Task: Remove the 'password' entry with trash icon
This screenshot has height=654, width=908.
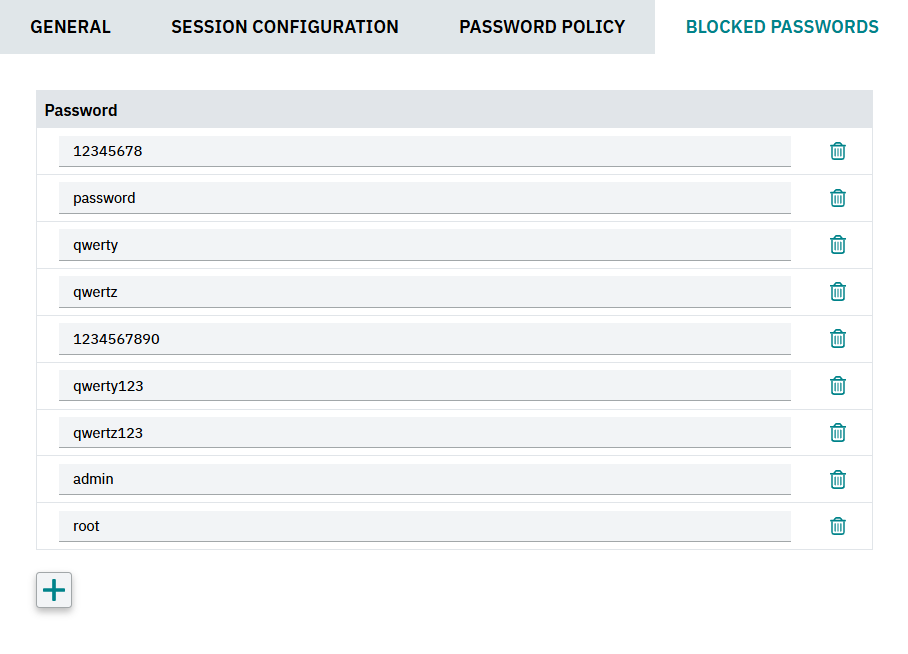Action: click(838, 198)
